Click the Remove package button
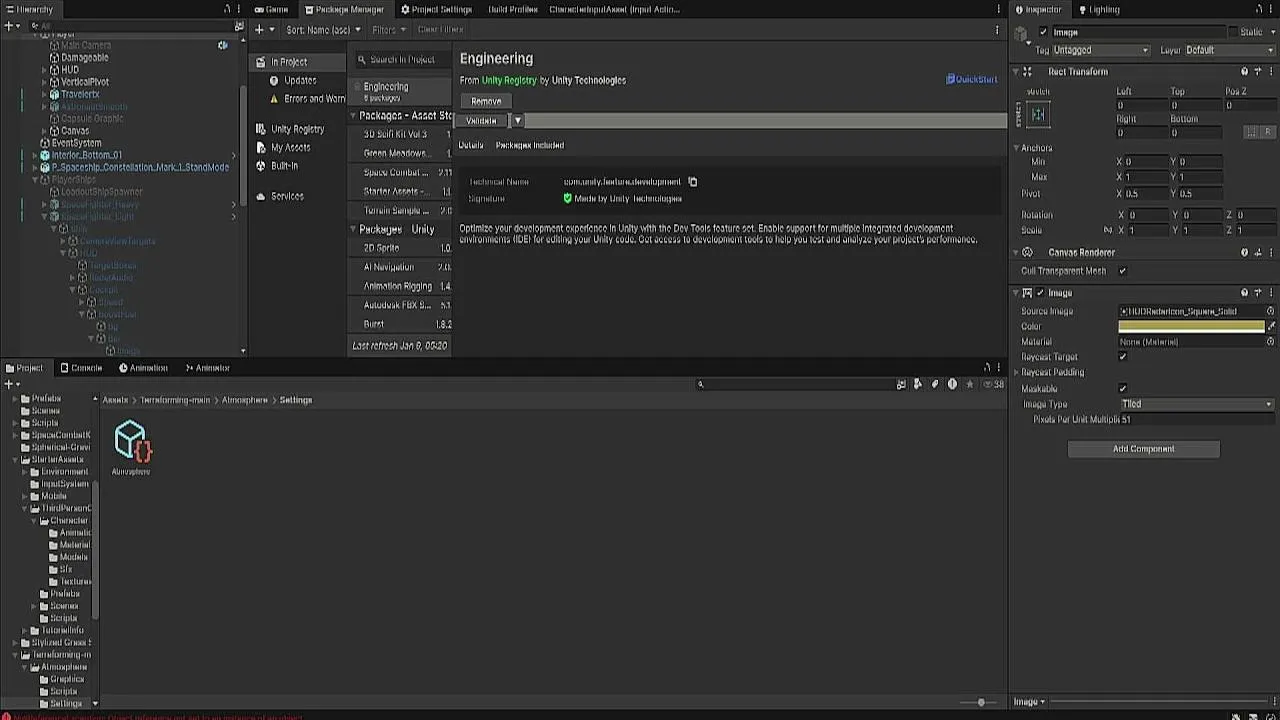 click(486, 101)
